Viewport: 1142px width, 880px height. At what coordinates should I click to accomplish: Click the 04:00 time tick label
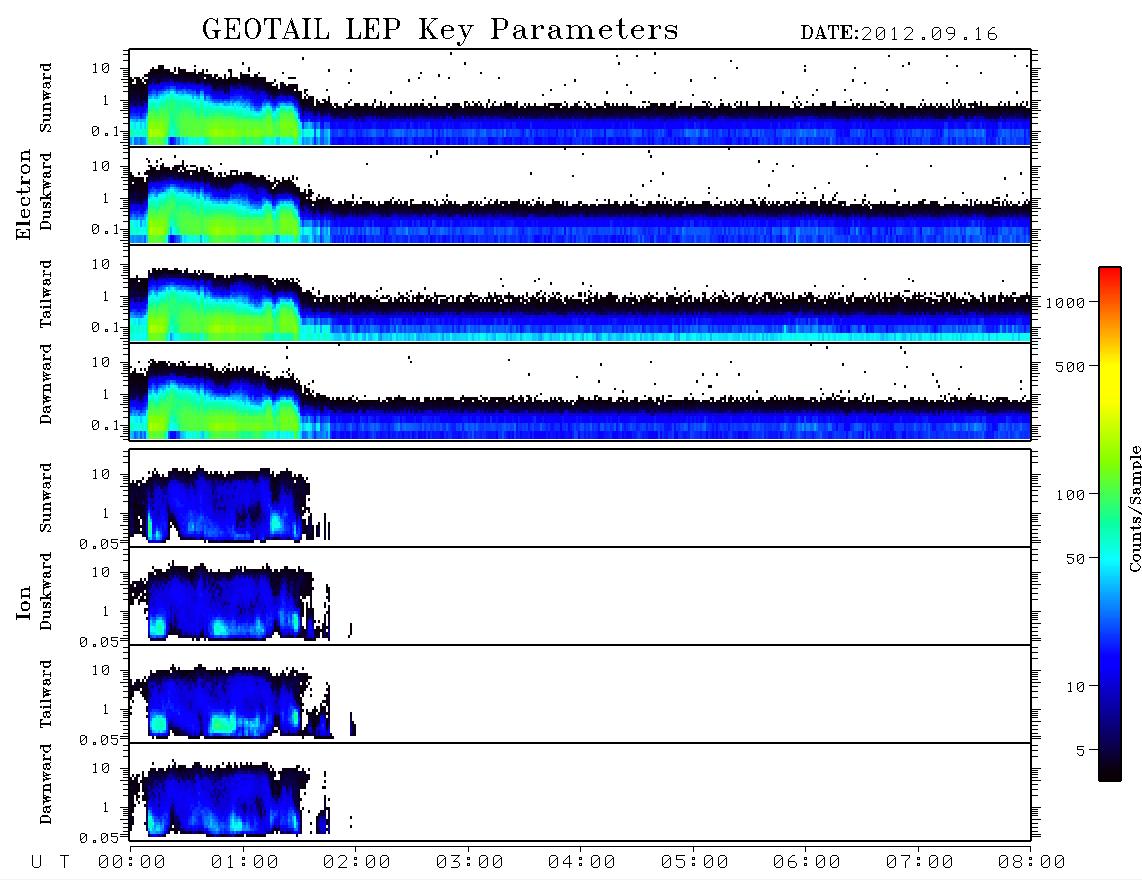click(582, 863)
